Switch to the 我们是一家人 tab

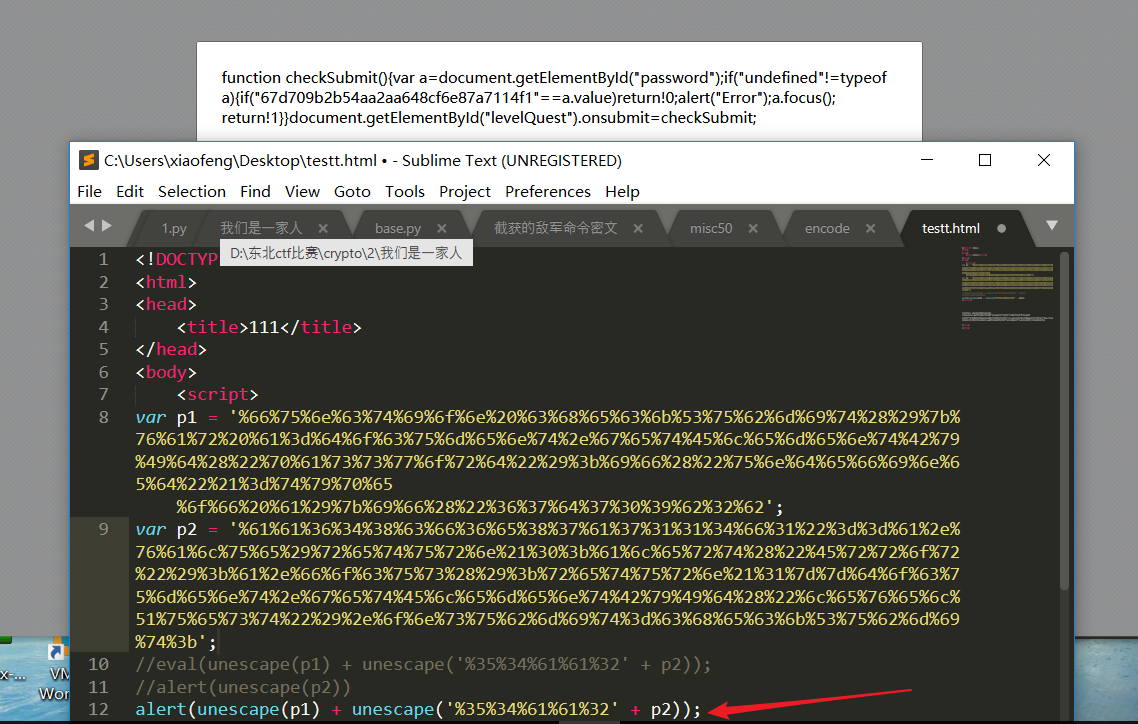pyautogui.click(x=261, y=229)
